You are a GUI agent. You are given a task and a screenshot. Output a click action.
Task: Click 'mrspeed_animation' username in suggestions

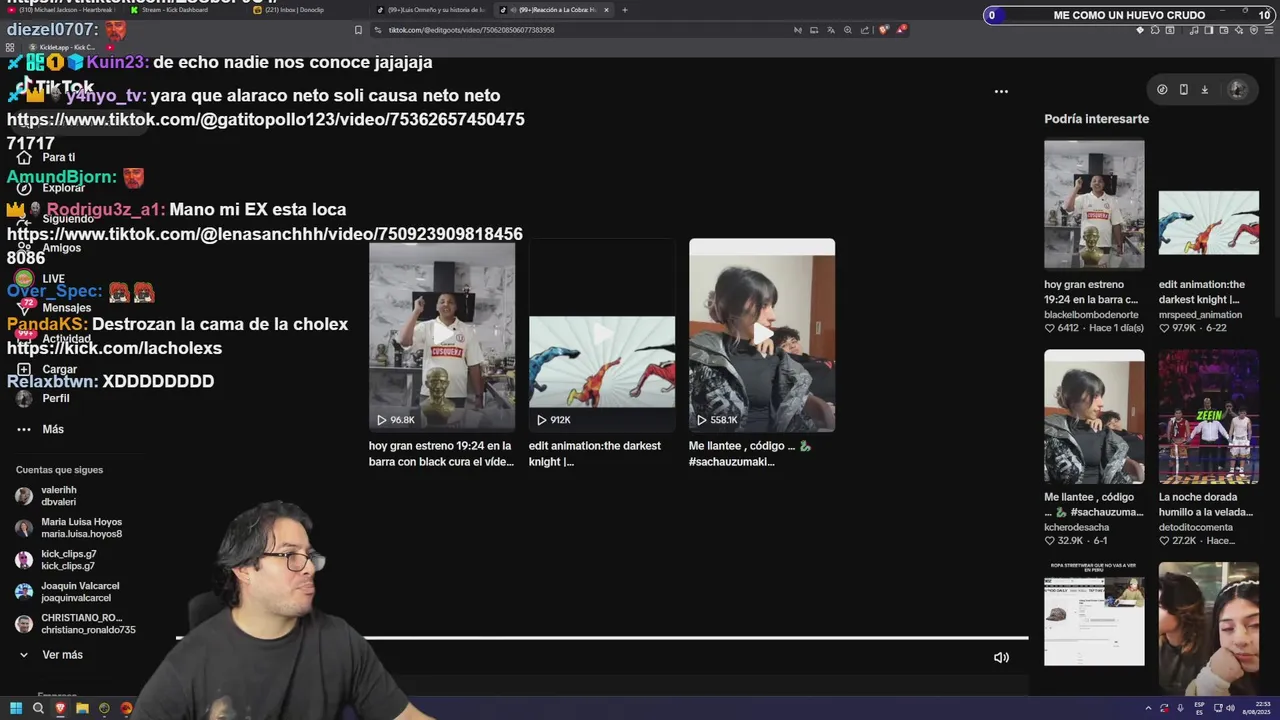1200,315
